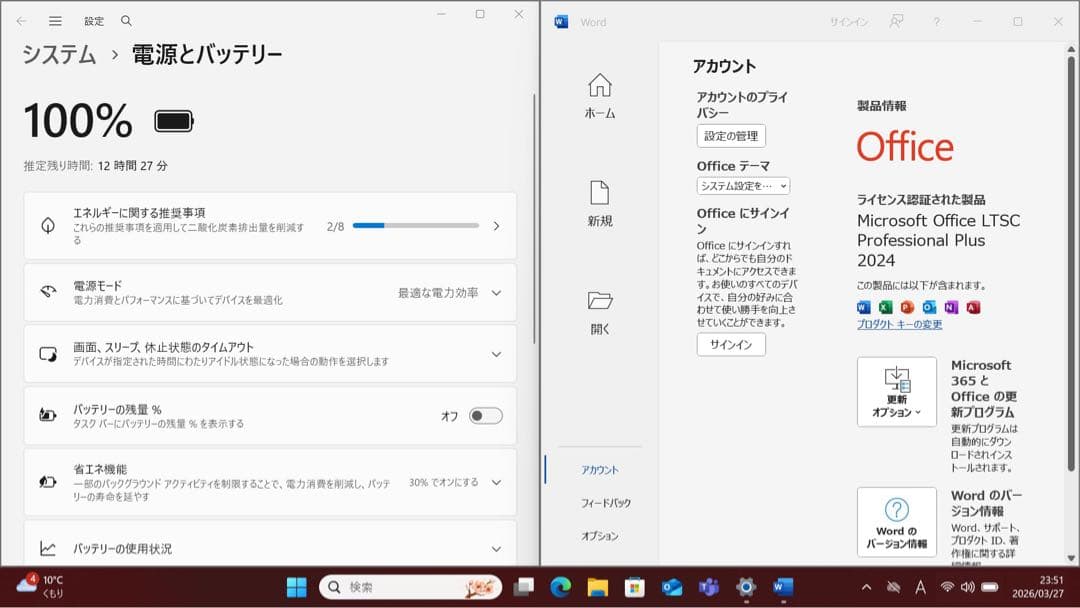The width and height of the screenshot is (1080, 608).
Task: Expand the energy saver section
Action: 496,482
